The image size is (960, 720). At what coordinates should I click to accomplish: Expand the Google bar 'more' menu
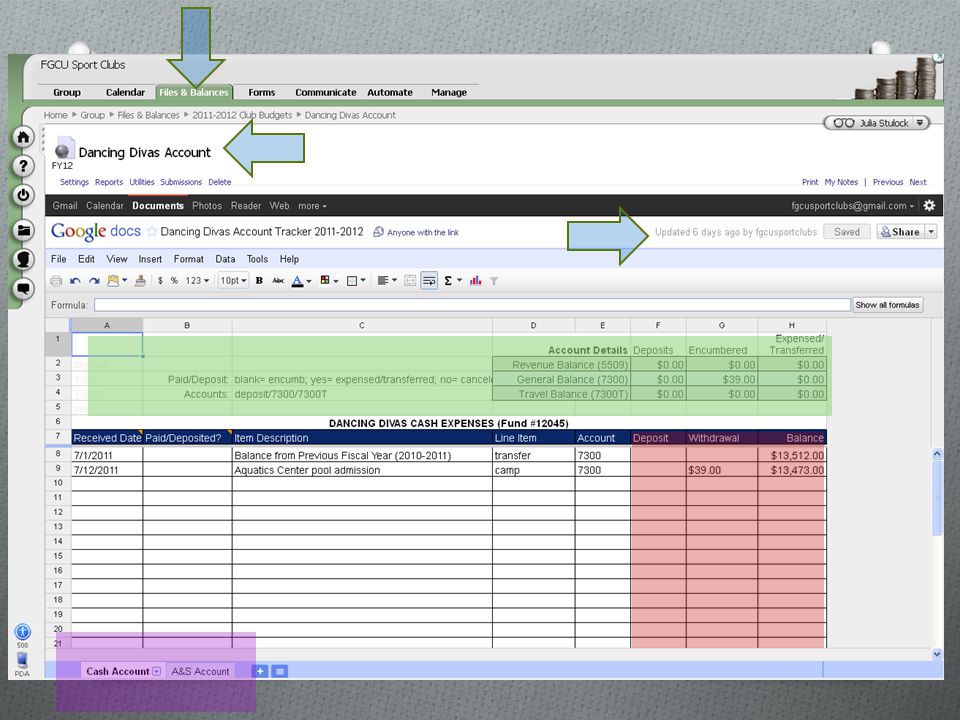312,206
